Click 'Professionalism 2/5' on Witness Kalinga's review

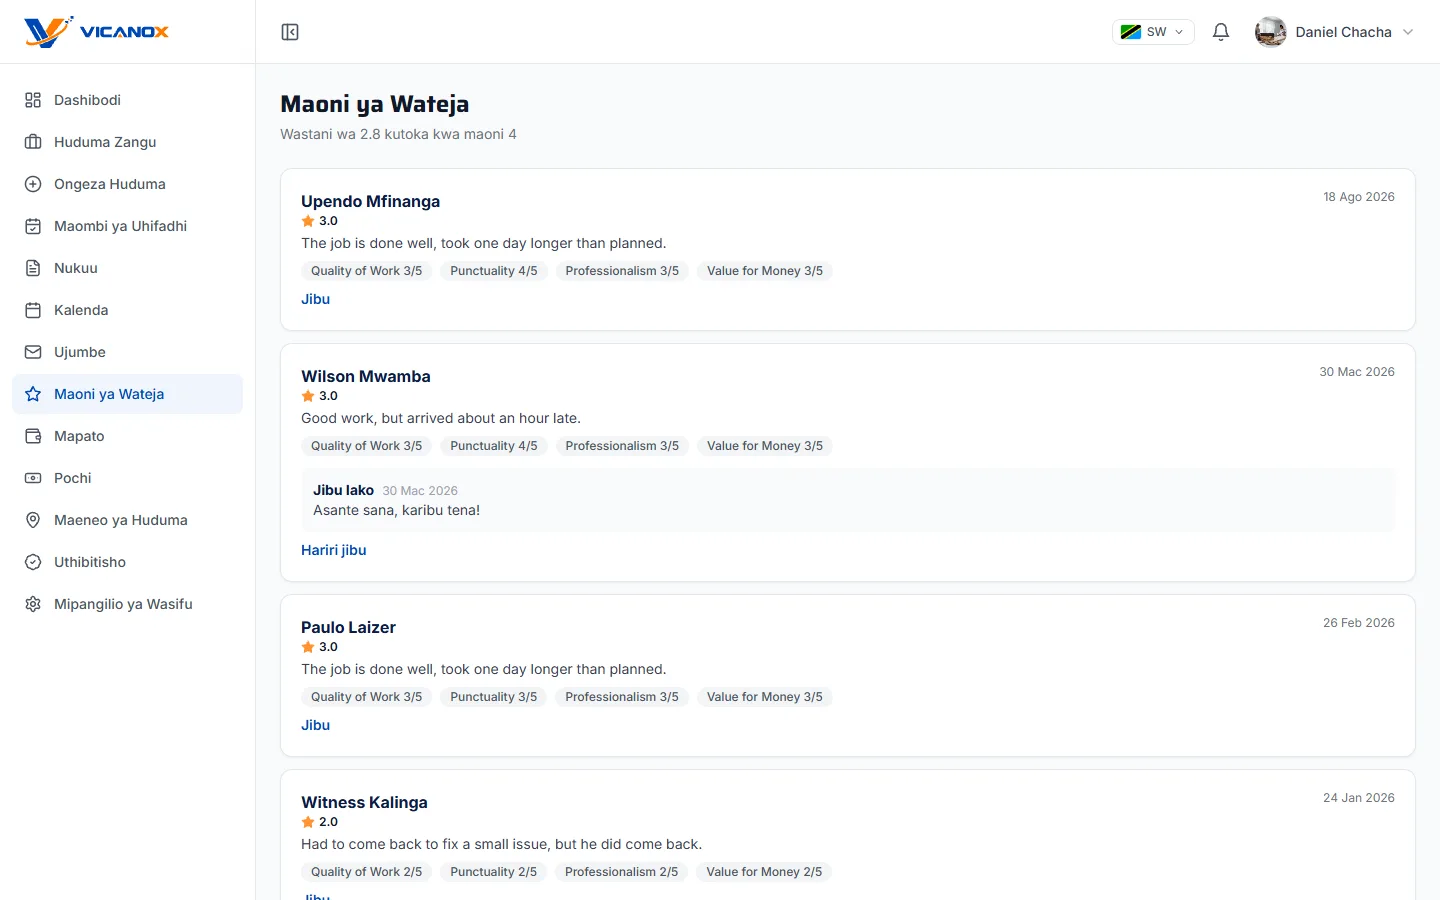pos(621,872)
